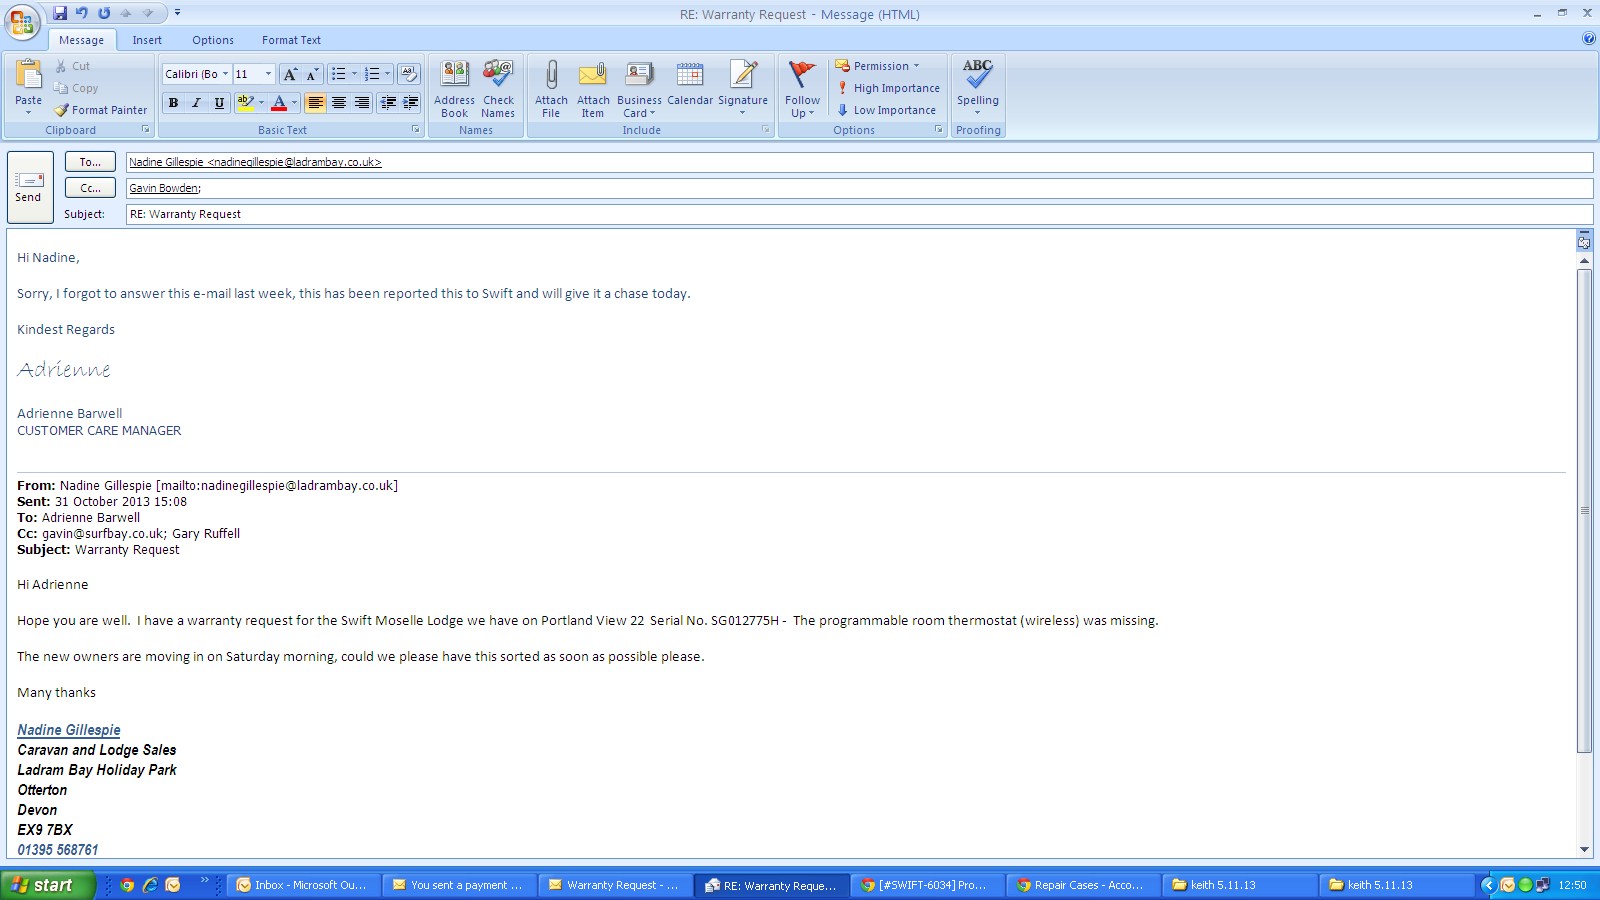Undo the last action in quick access toolbar

pyautogui.click(x=82, y=13)
